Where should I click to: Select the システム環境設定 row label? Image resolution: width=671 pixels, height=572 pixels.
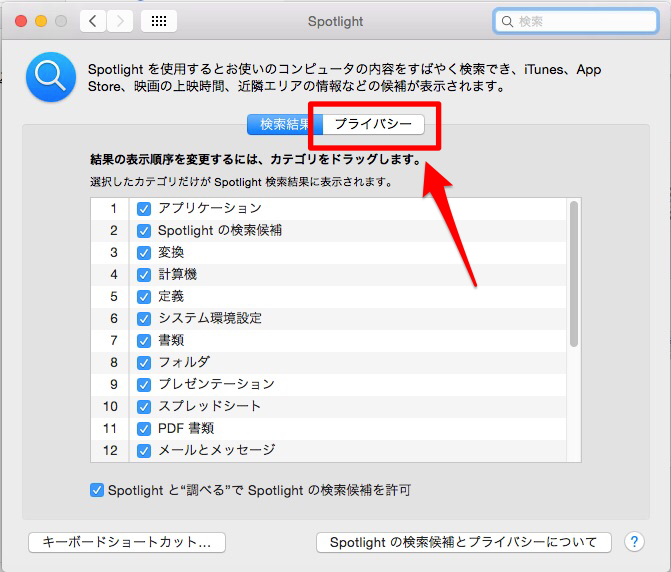(210, 318)
